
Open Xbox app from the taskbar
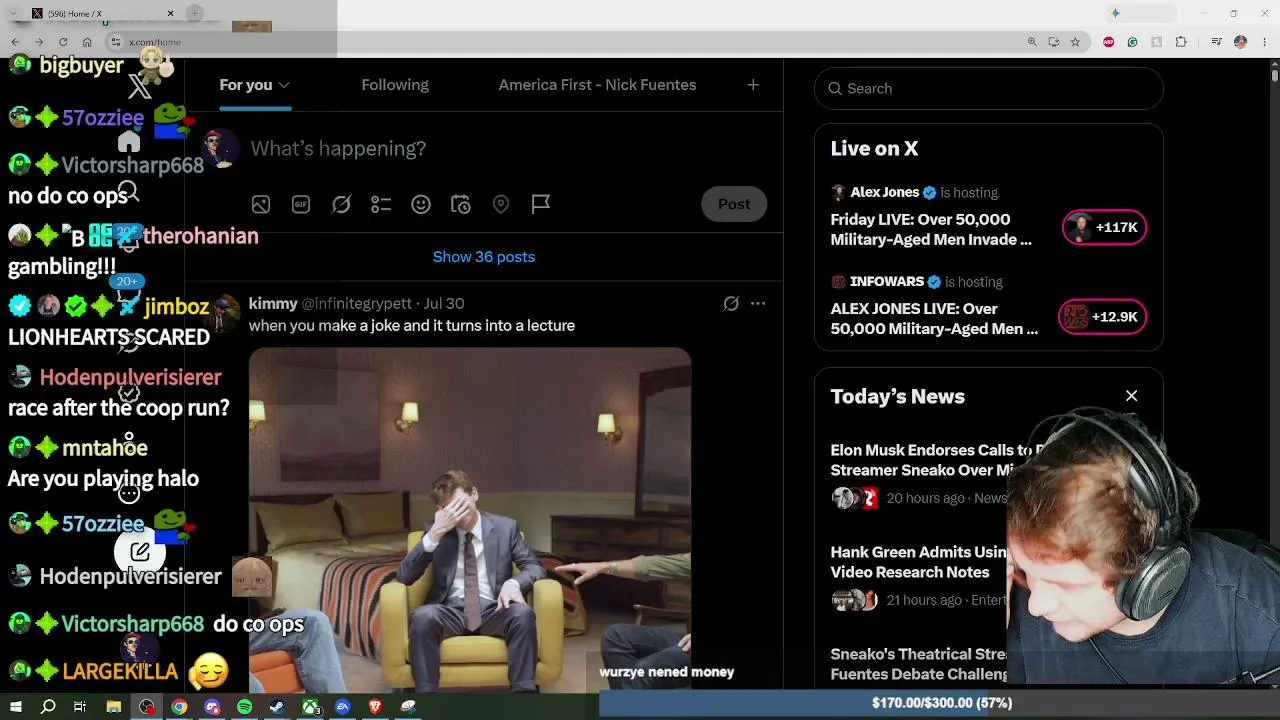coord(311,707)
